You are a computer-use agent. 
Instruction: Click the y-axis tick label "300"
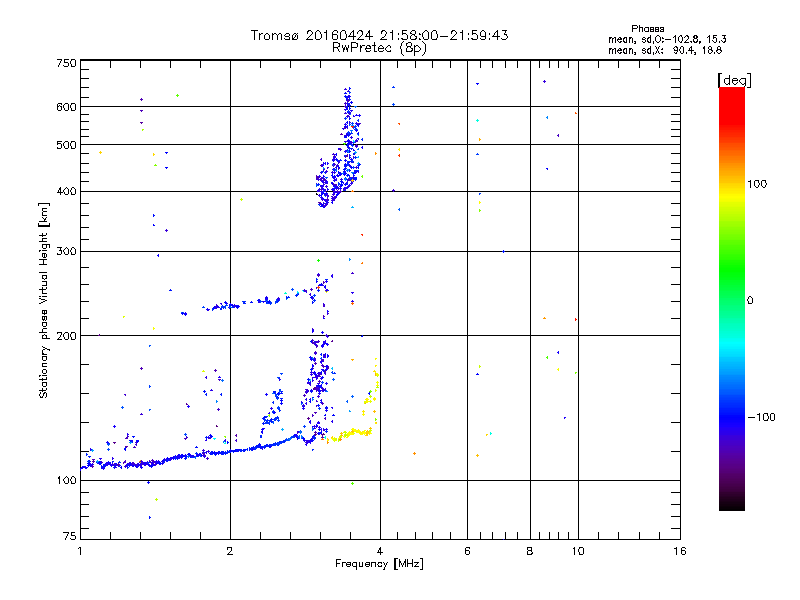point(66,252)
